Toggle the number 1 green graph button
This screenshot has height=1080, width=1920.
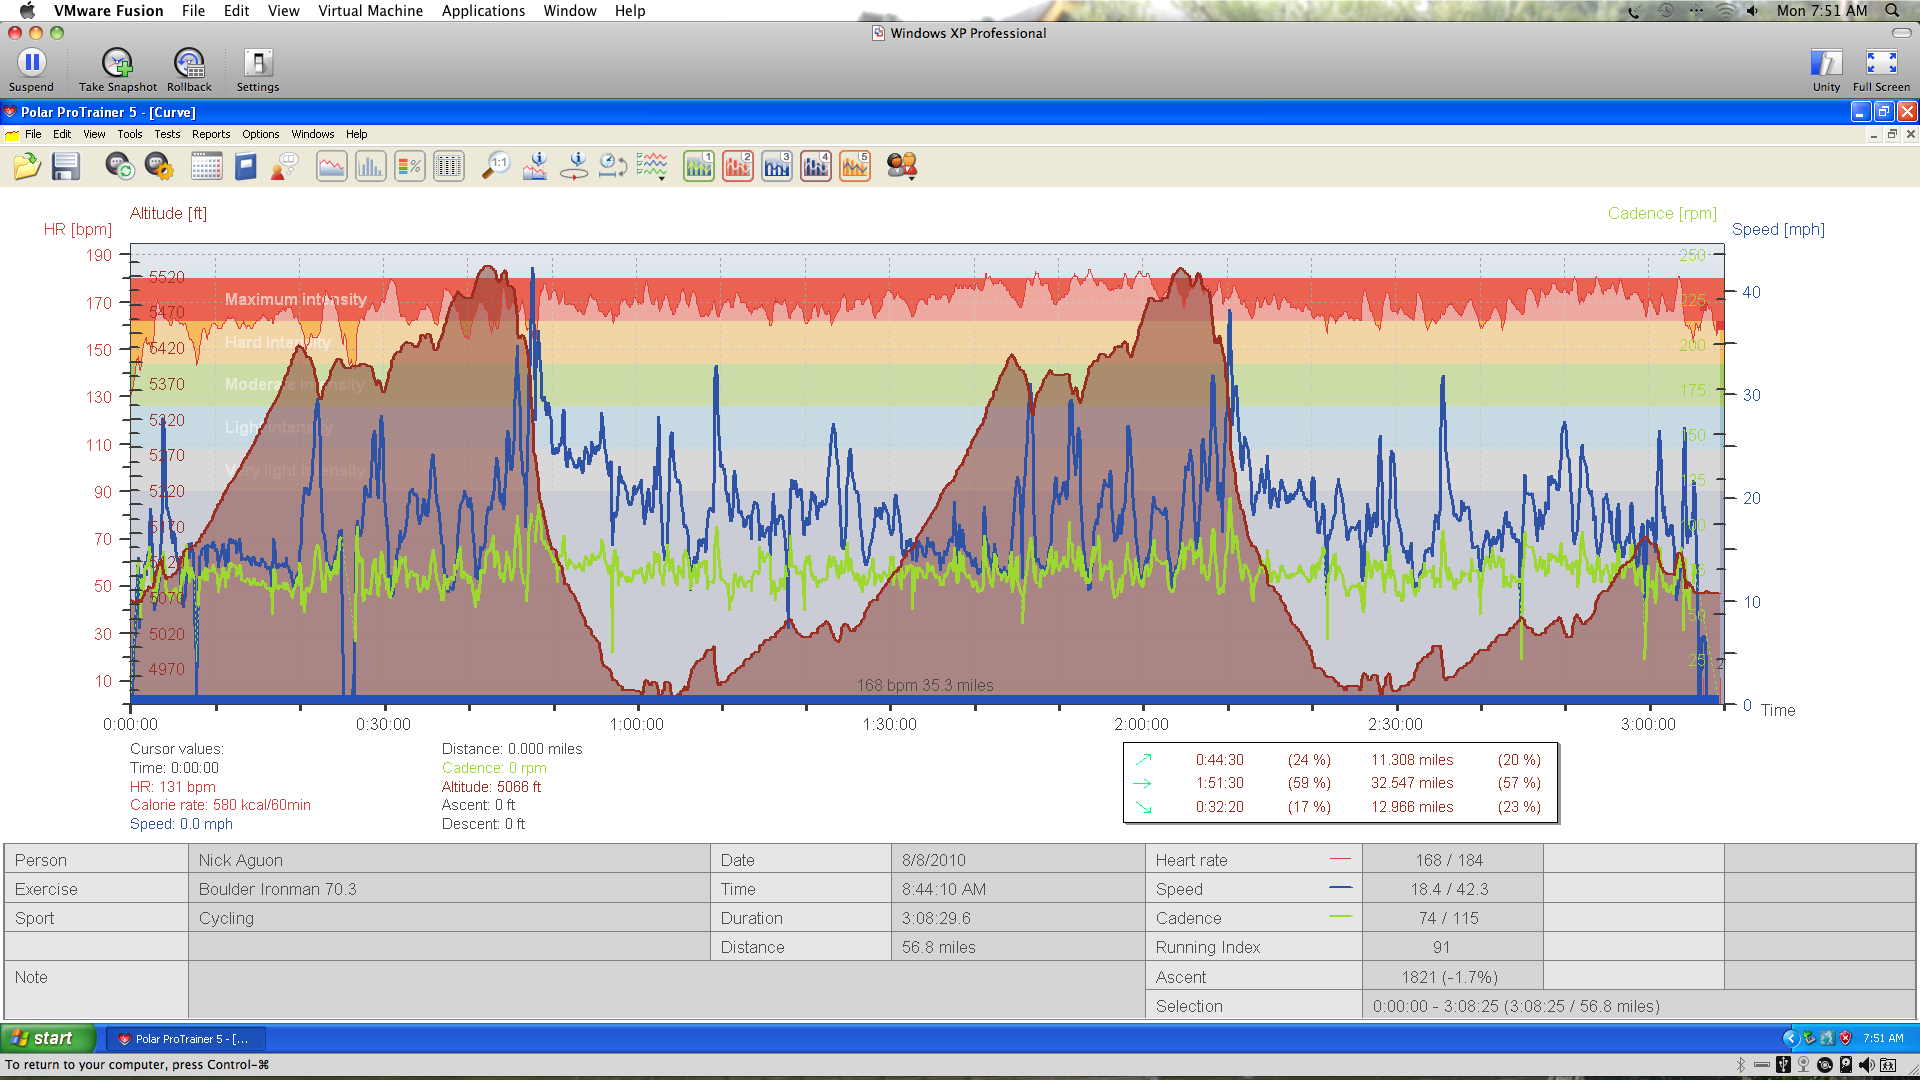(698, 166)
